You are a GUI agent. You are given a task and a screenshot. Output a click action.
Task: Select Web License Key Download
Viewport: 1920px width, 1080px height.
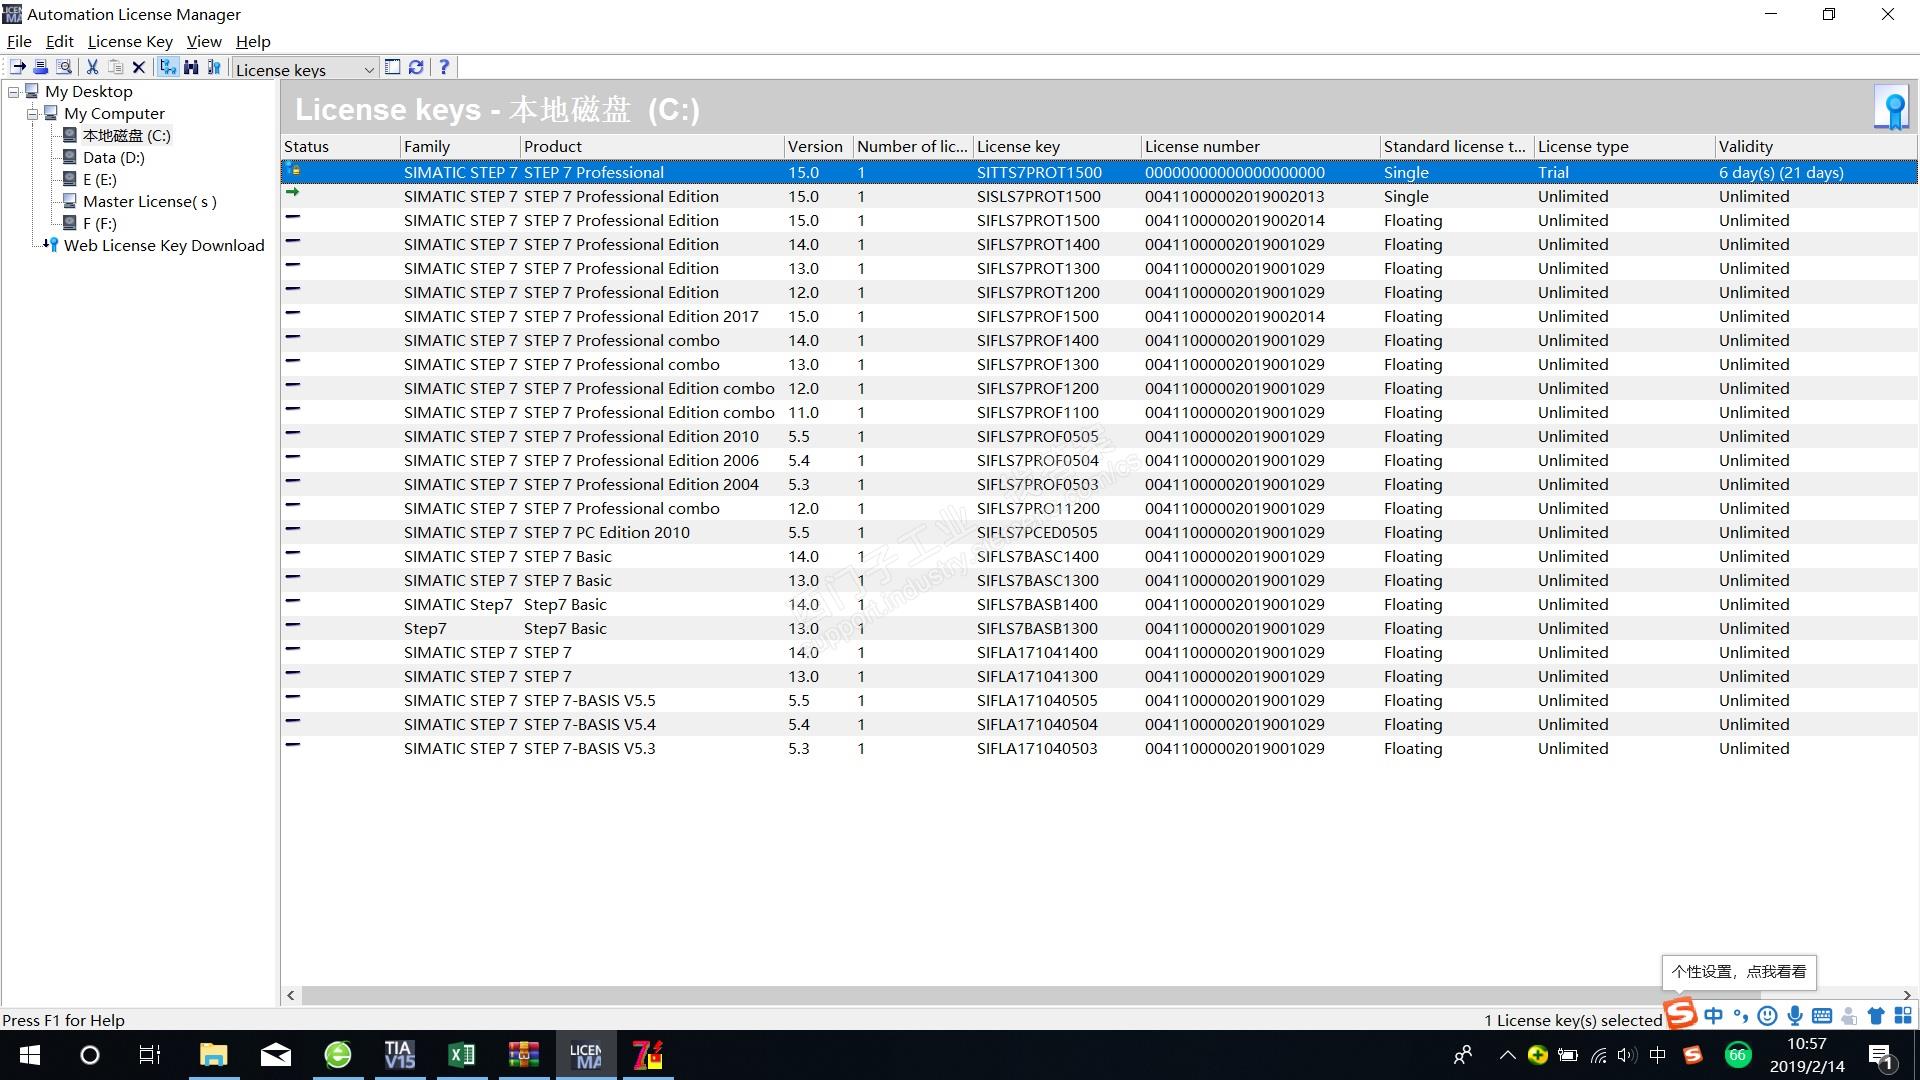click(x=164, y=246)
